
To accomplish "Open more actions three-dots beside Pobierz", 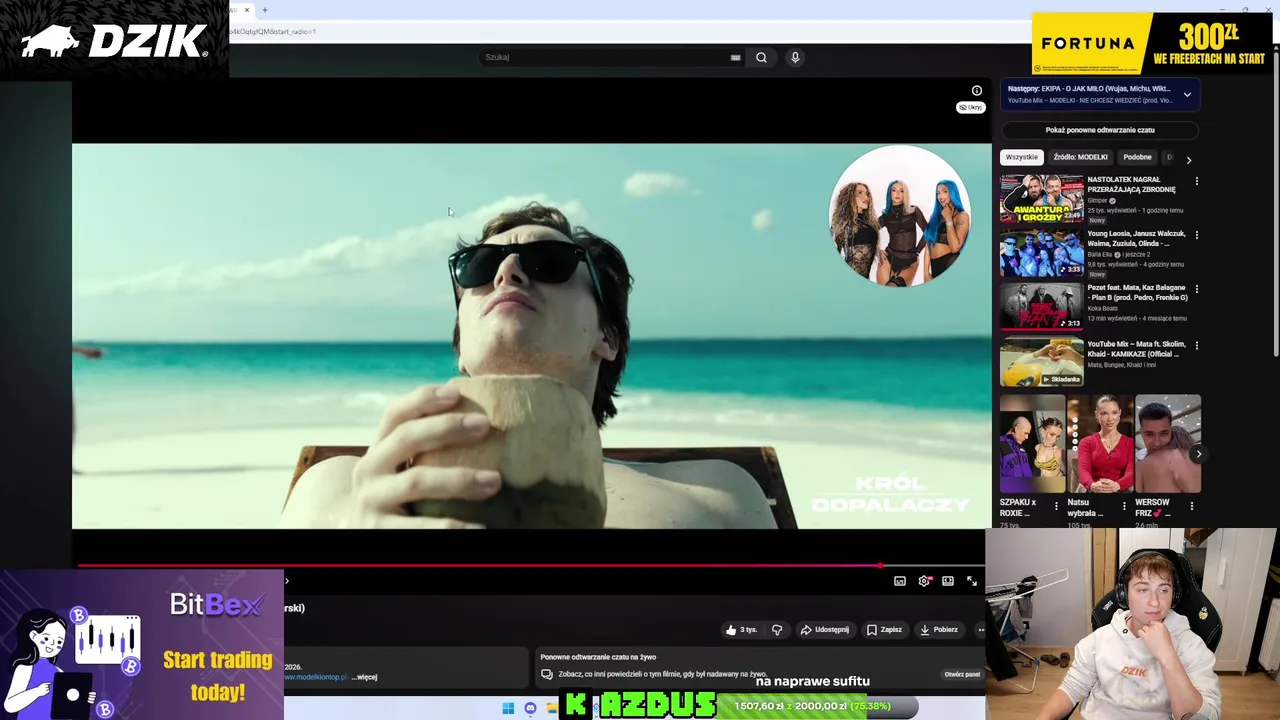I will pyautogui.click(x=981, y=630).
